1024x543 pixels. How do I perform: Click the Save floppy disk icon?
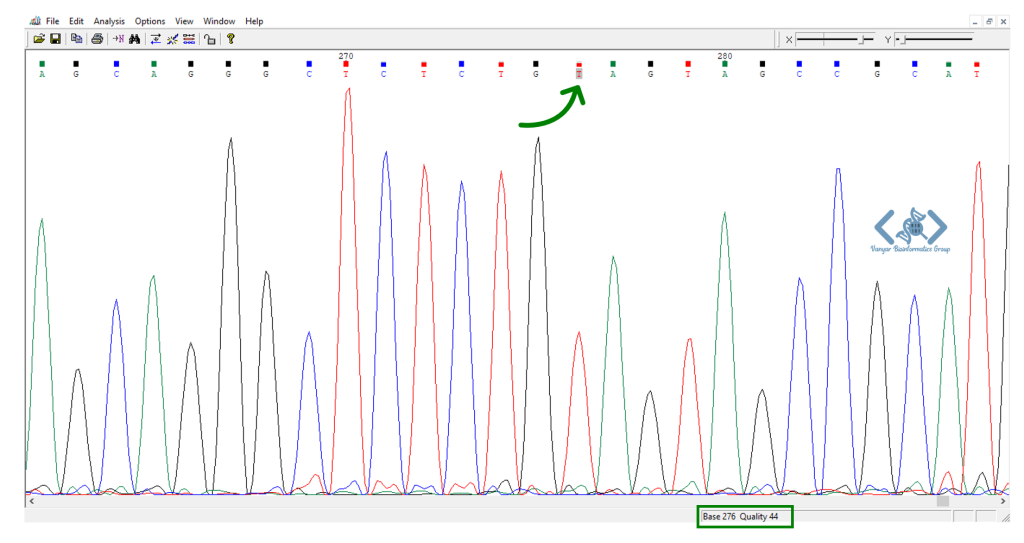click(56, 39)
